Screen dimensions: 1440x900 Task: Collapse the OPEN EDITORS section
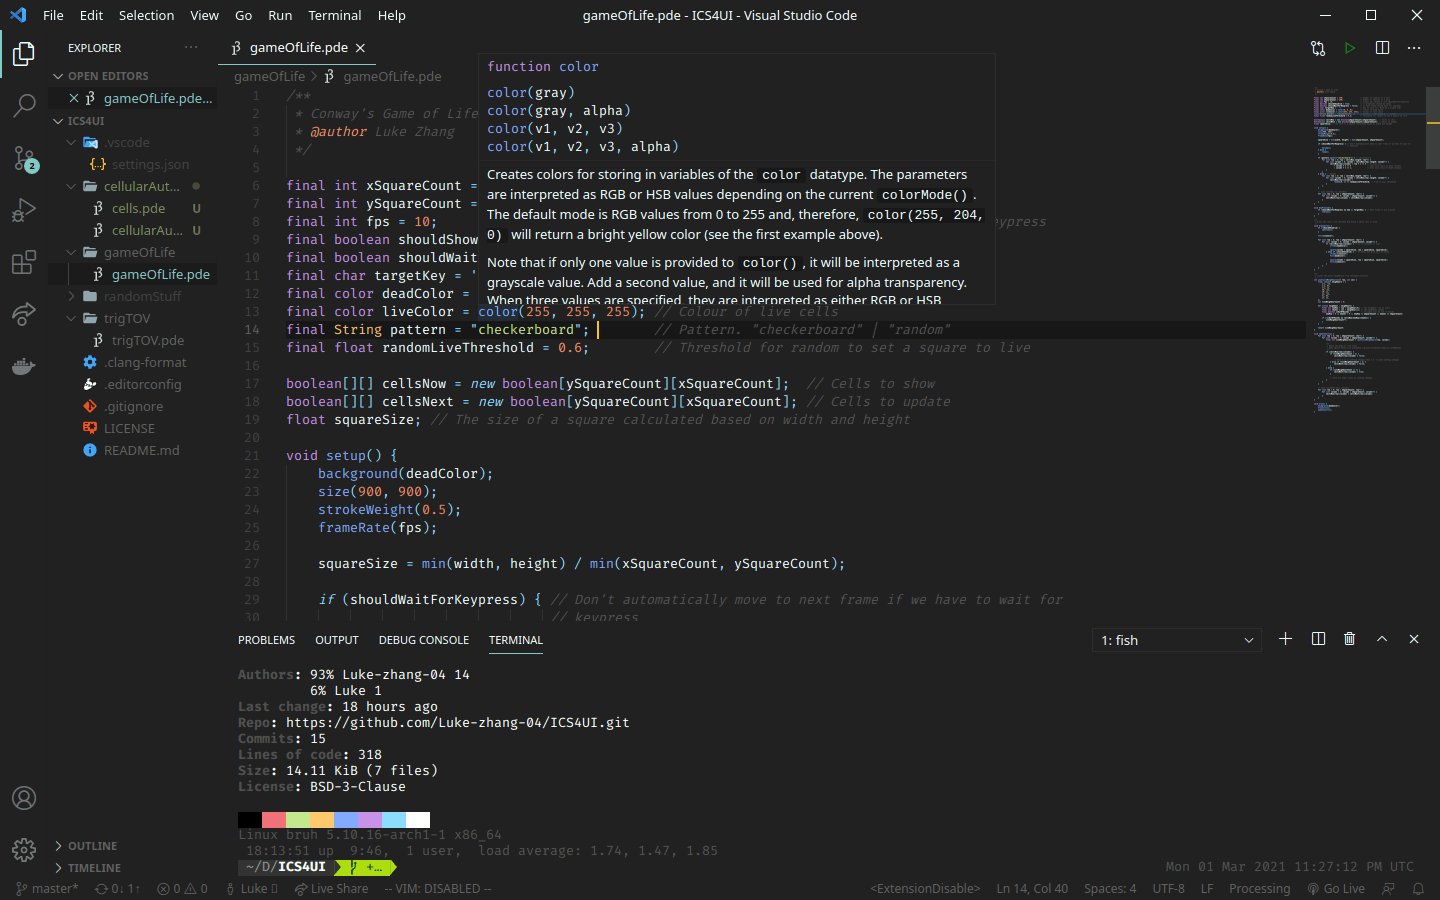tap(108, 75)
